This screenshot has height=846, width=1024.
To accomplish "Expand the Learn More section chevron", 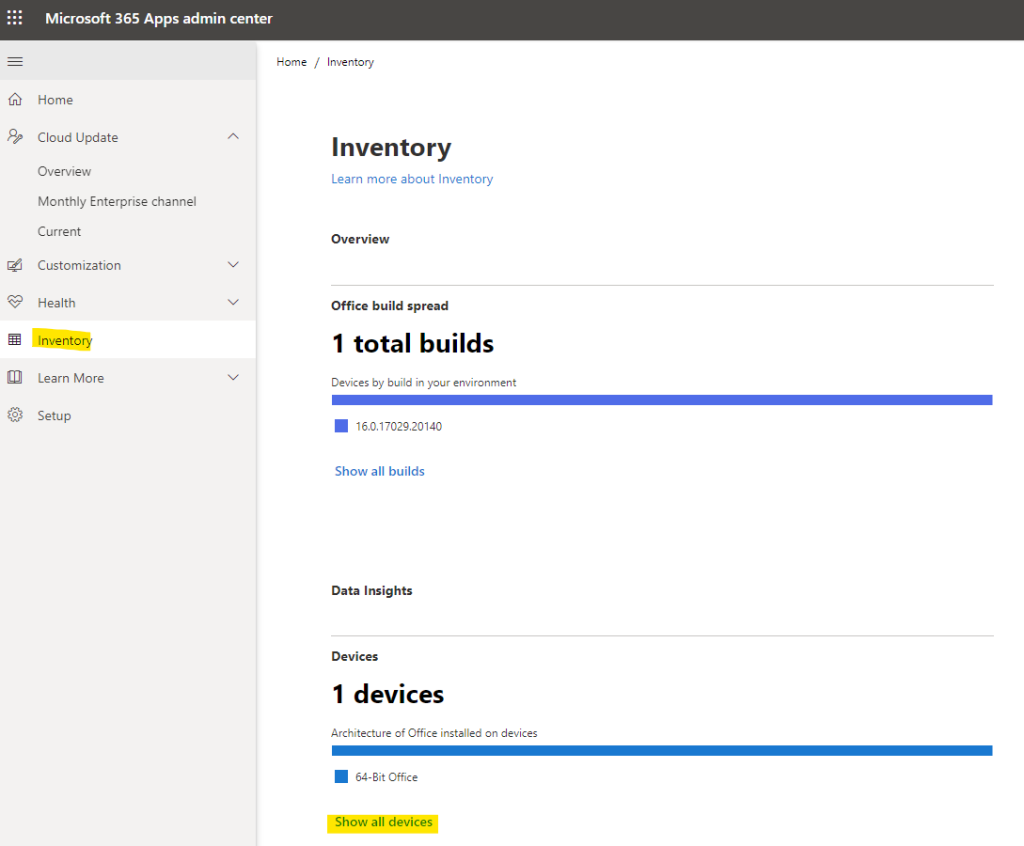I will coord(233,378).
